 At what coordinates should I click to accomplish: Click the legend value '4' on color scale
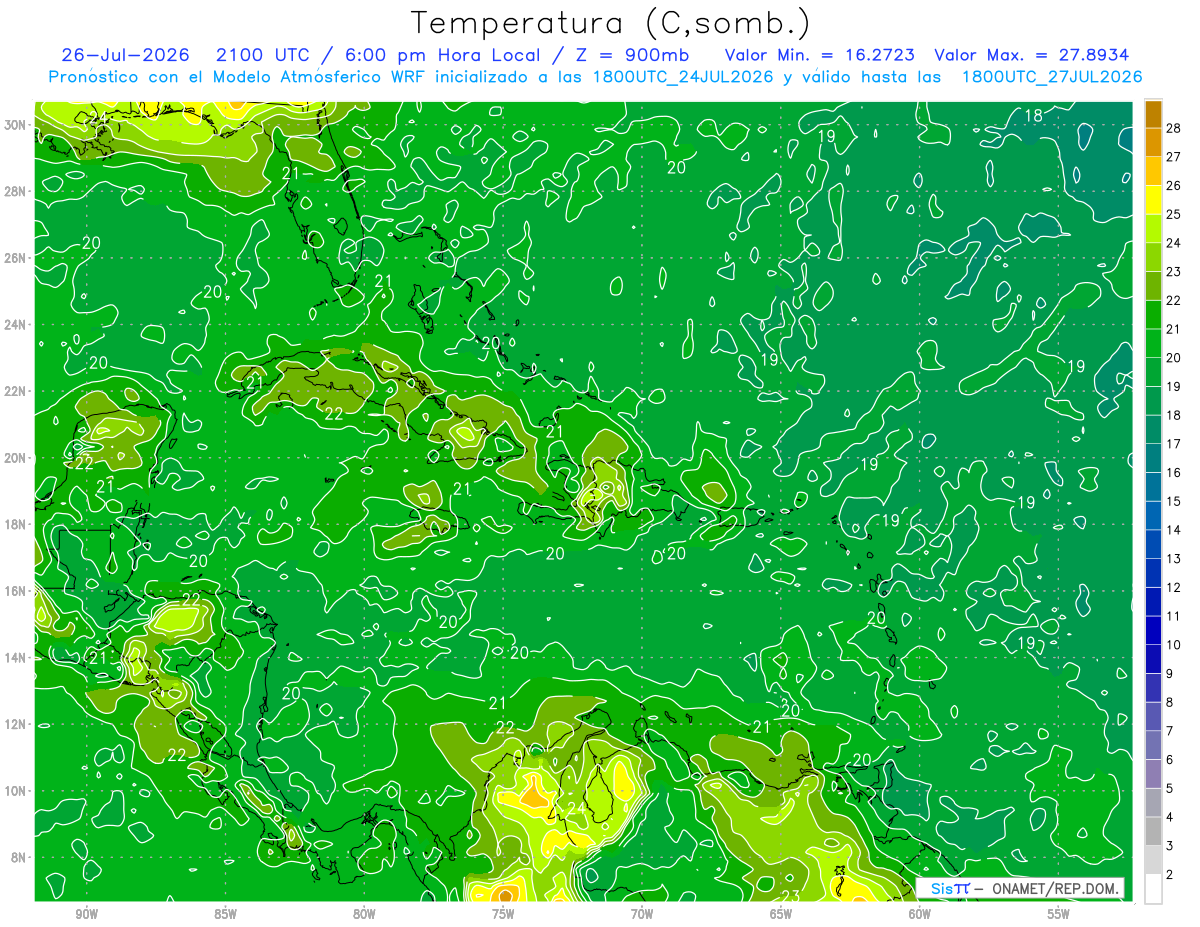[x=1171, y=817]
